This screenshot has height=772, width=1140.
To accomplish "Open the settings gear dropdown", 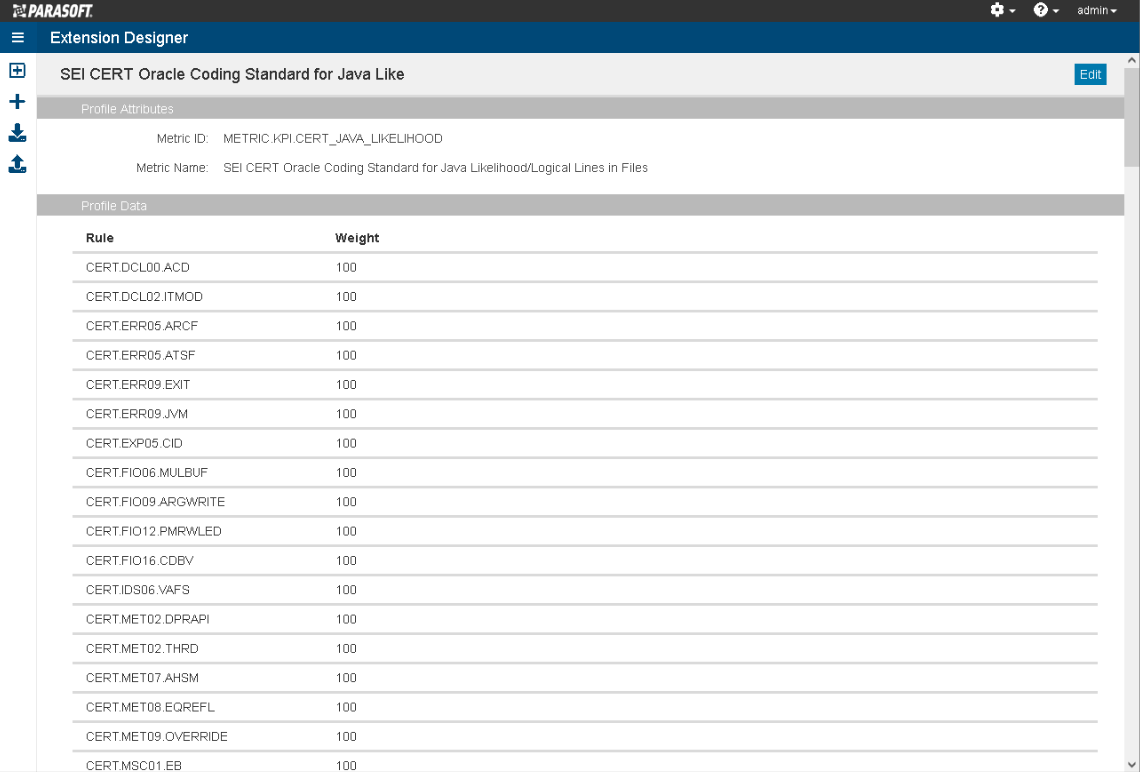I will pos(1003,10).
